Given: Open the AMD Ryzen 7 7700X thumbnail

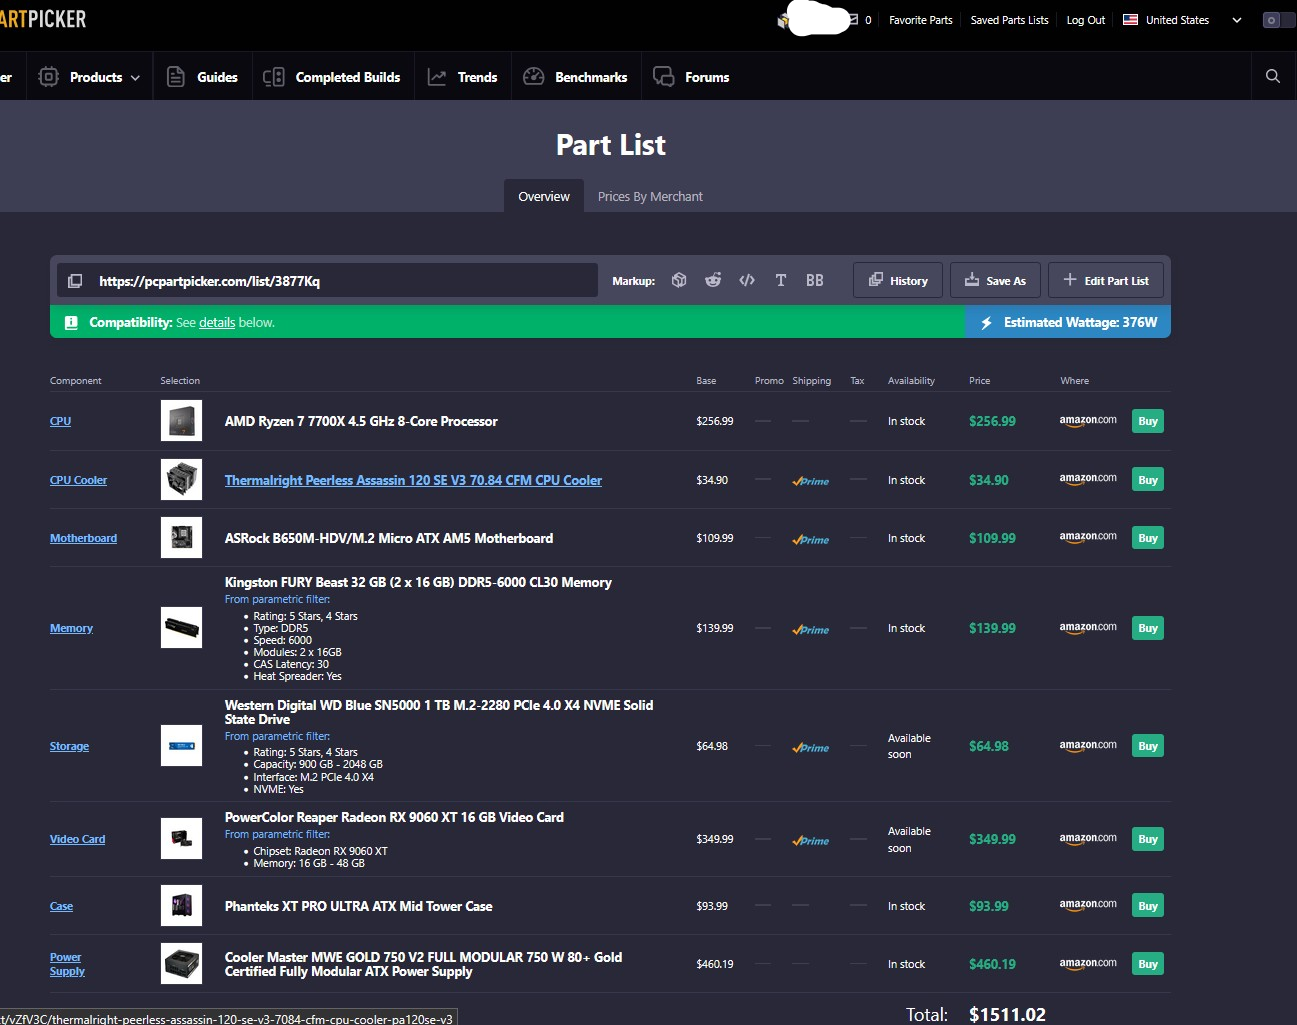Looking at the screenshot, I should pos(181,421).
